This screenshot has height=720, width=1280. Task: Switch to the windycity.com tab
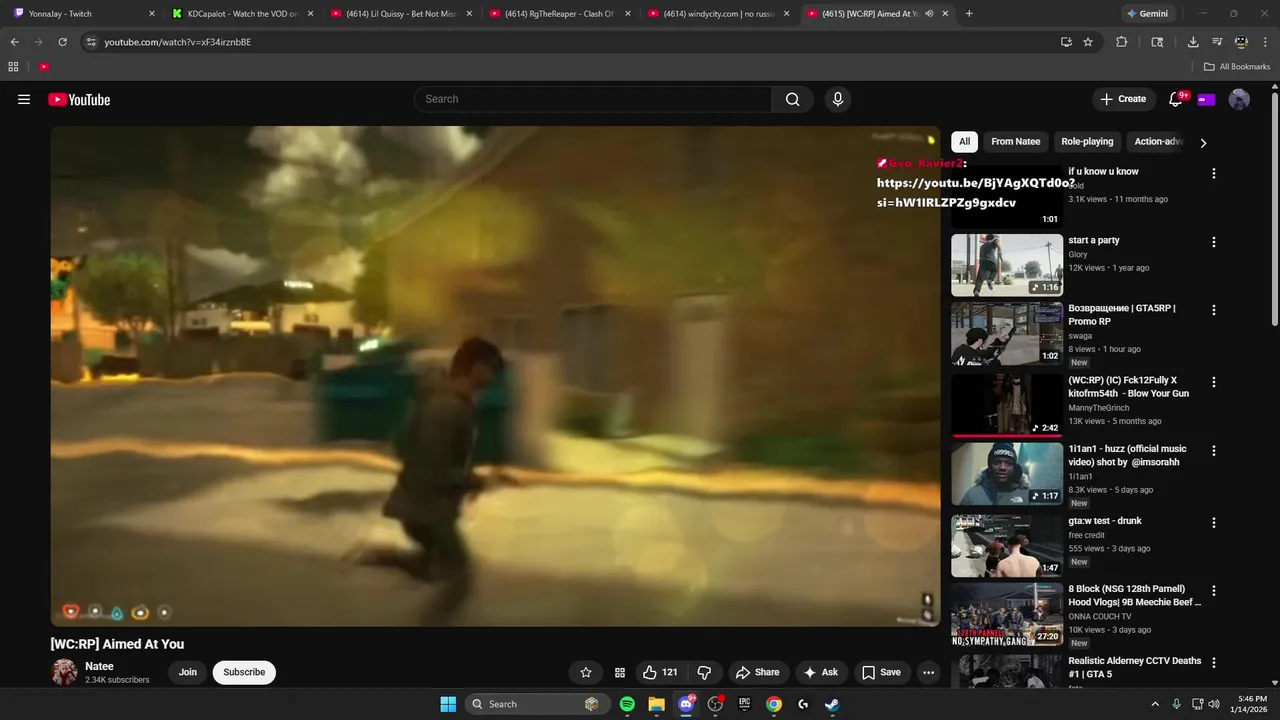point(719,14)
